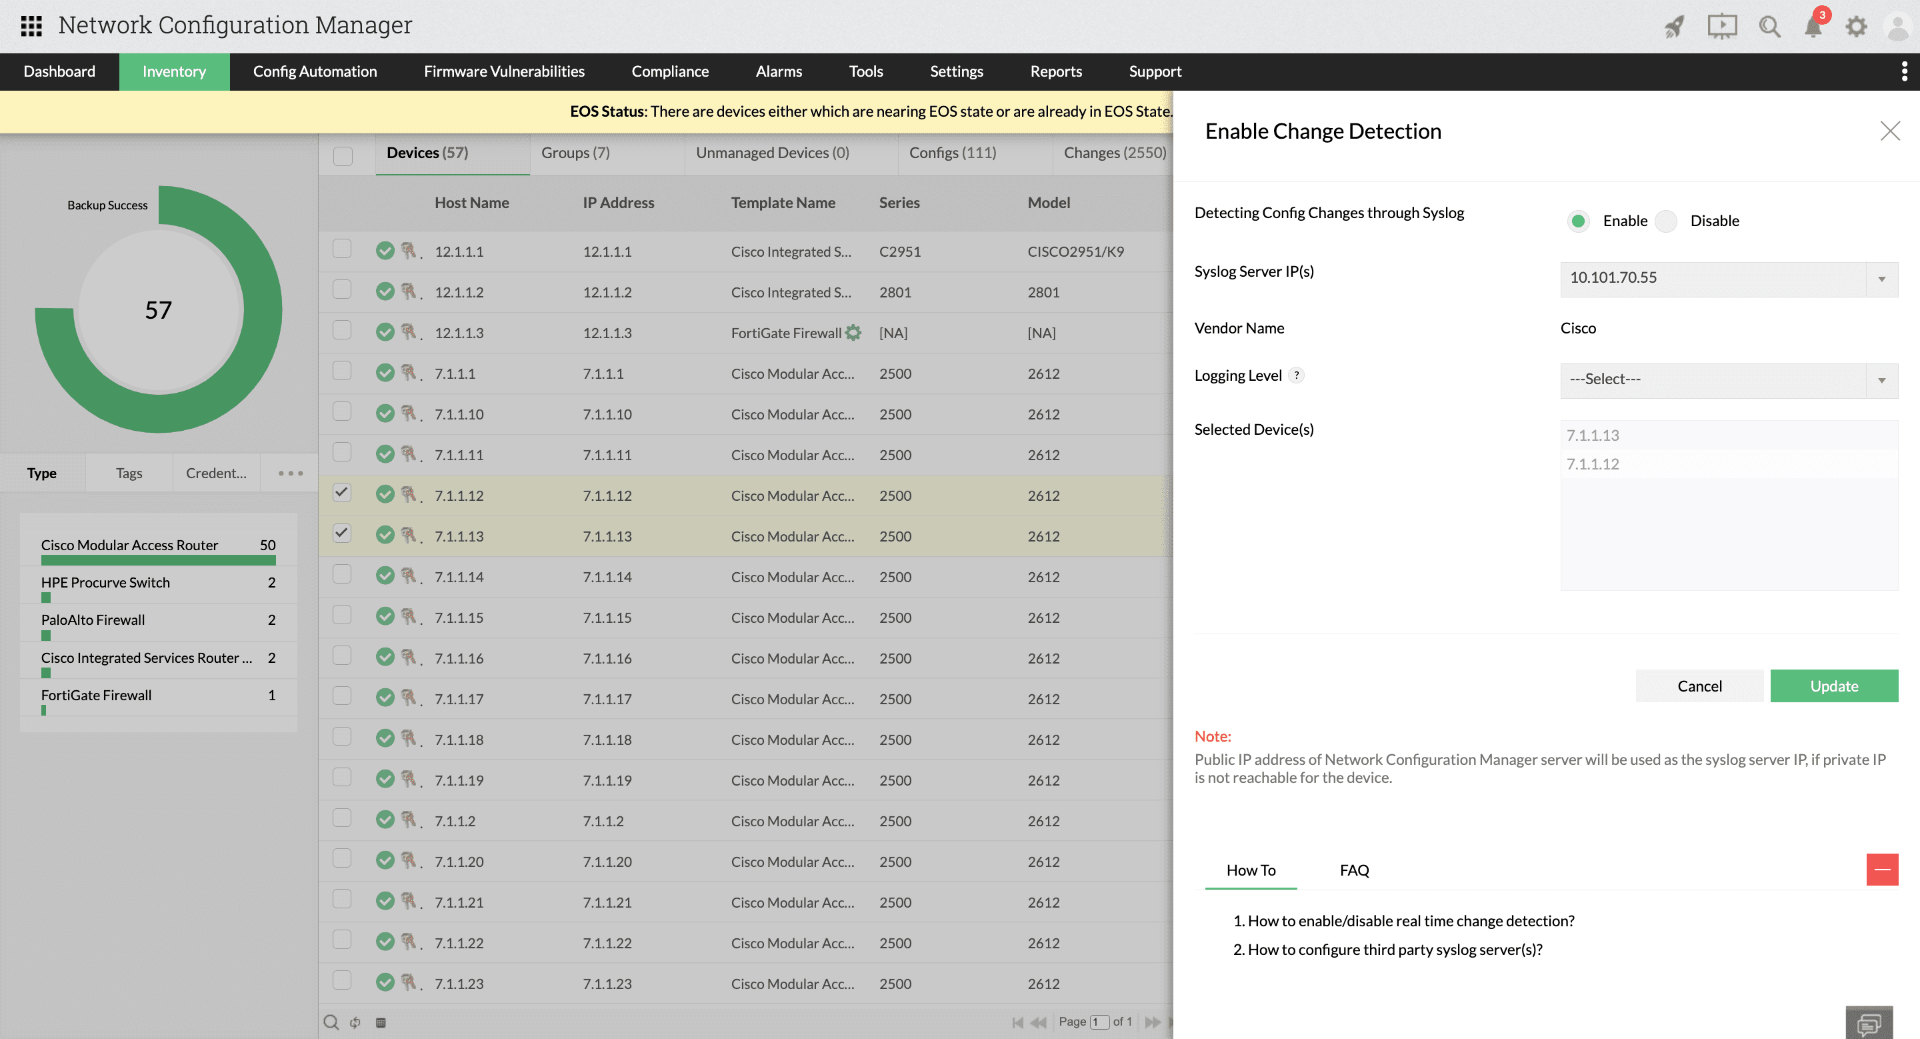Go to previous page icon
The height and width of the screenshot is (1039, 1920).
(x=1038, y=1022)
